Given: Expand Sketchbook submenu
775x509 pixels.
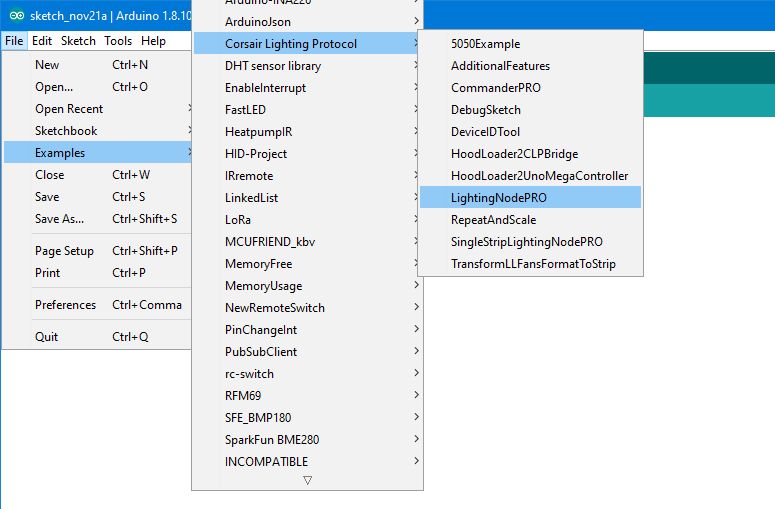Looking at the screenshot, I should [x=97, y=131].
